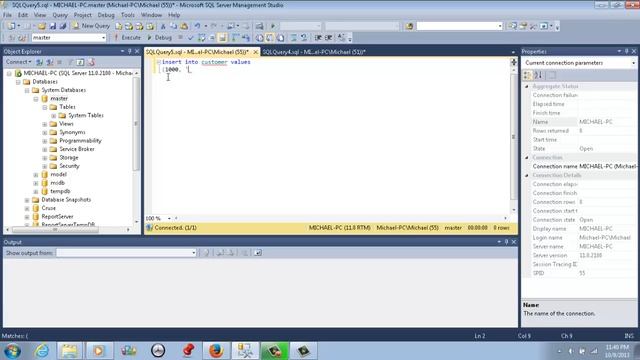Click the Object Explorer horizontal scrollbar

pyautogui.click(x=56, y=229)
